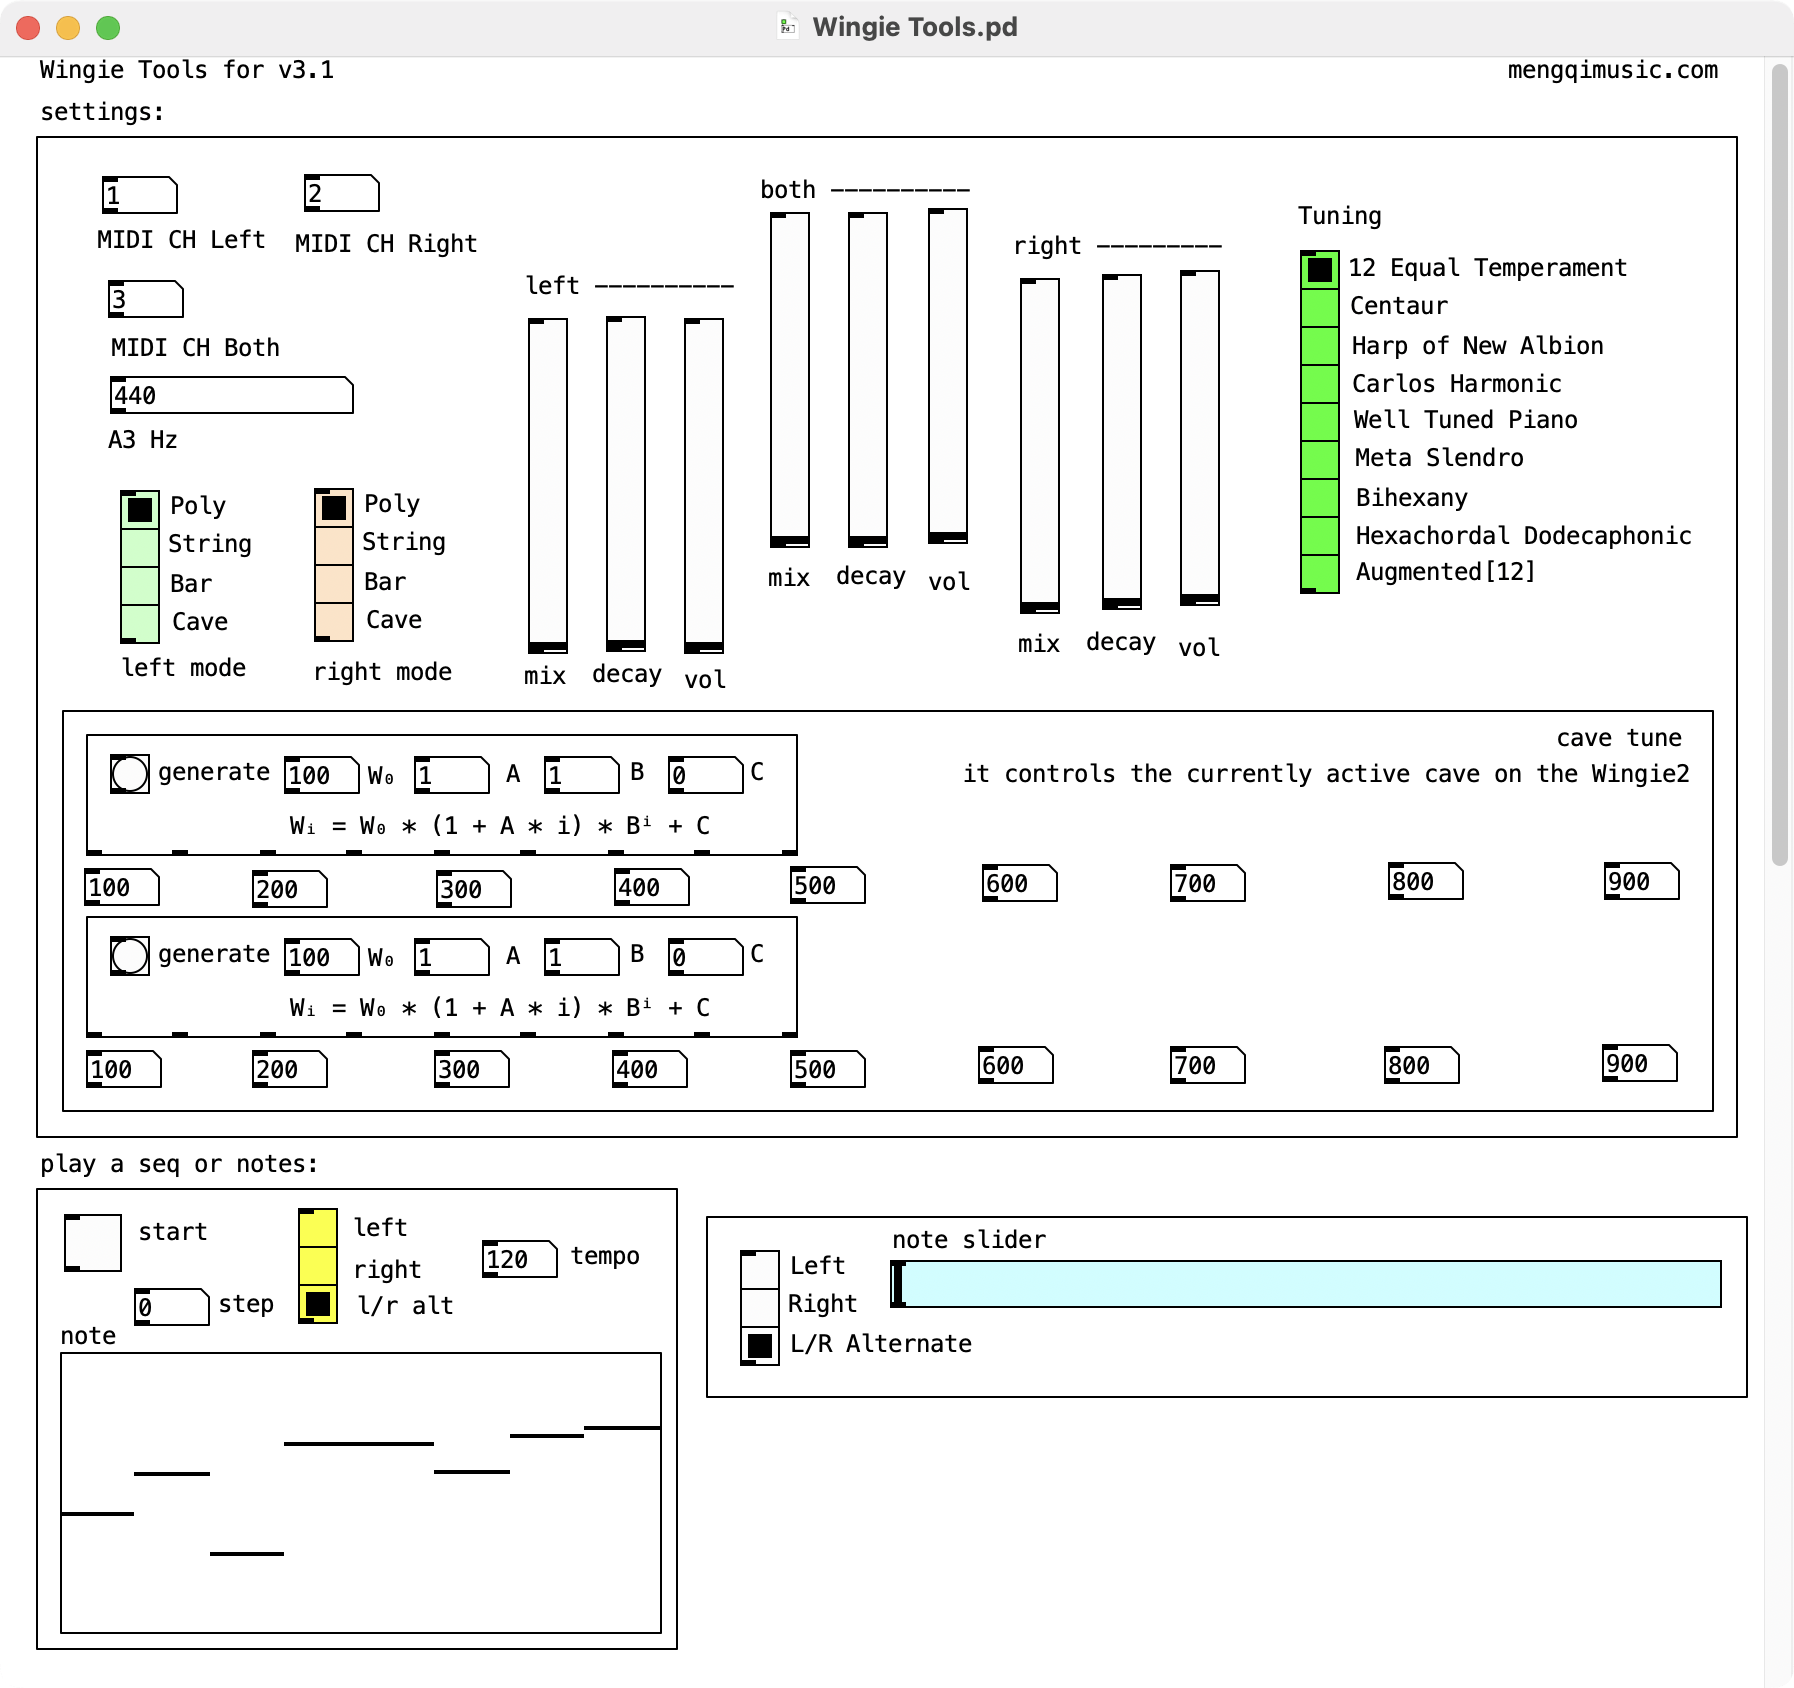Select Poly in right mode radio

[334, 508]
